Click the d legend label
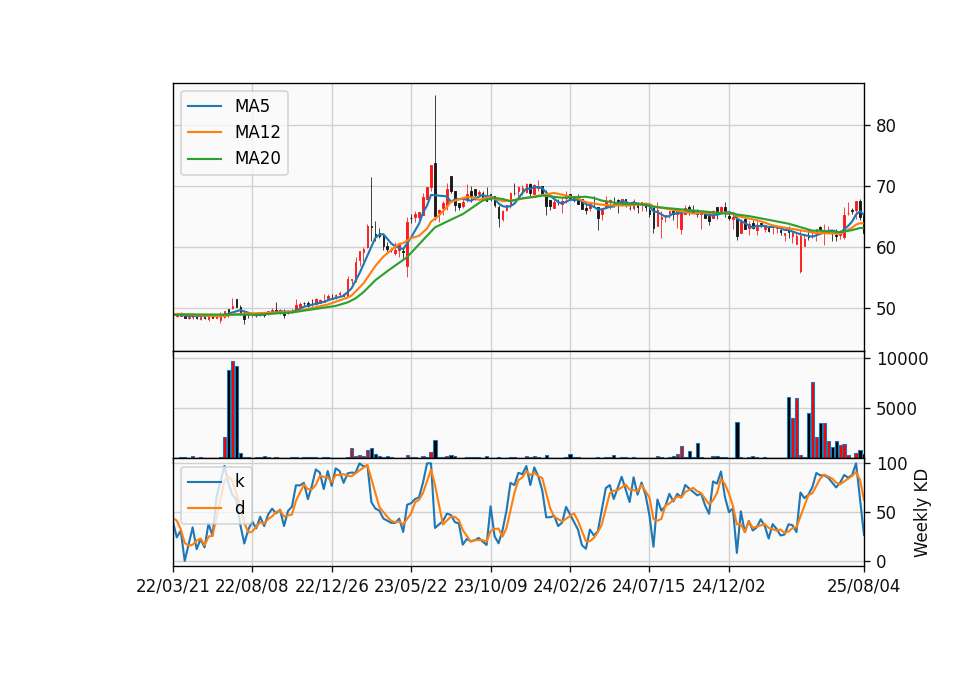 point(240,508)
